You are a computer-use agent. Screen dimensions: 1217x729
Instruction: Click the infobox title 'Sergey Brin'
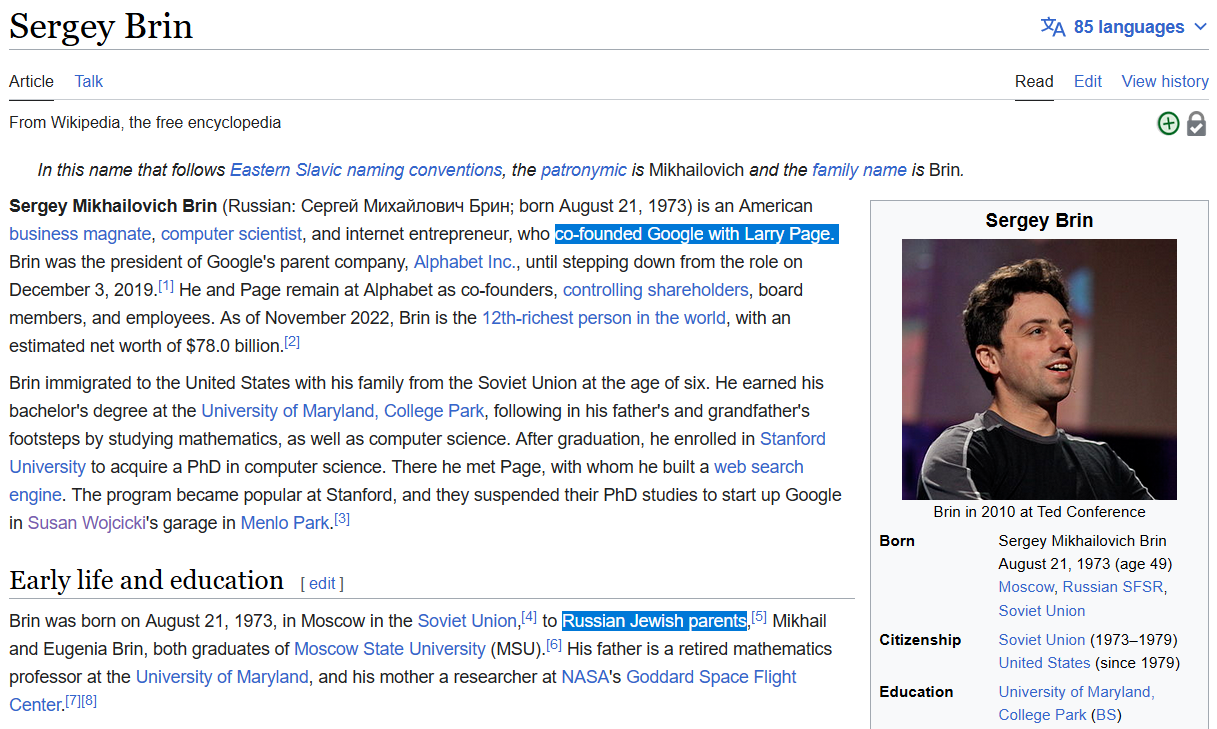click(x=1039, y=220)
